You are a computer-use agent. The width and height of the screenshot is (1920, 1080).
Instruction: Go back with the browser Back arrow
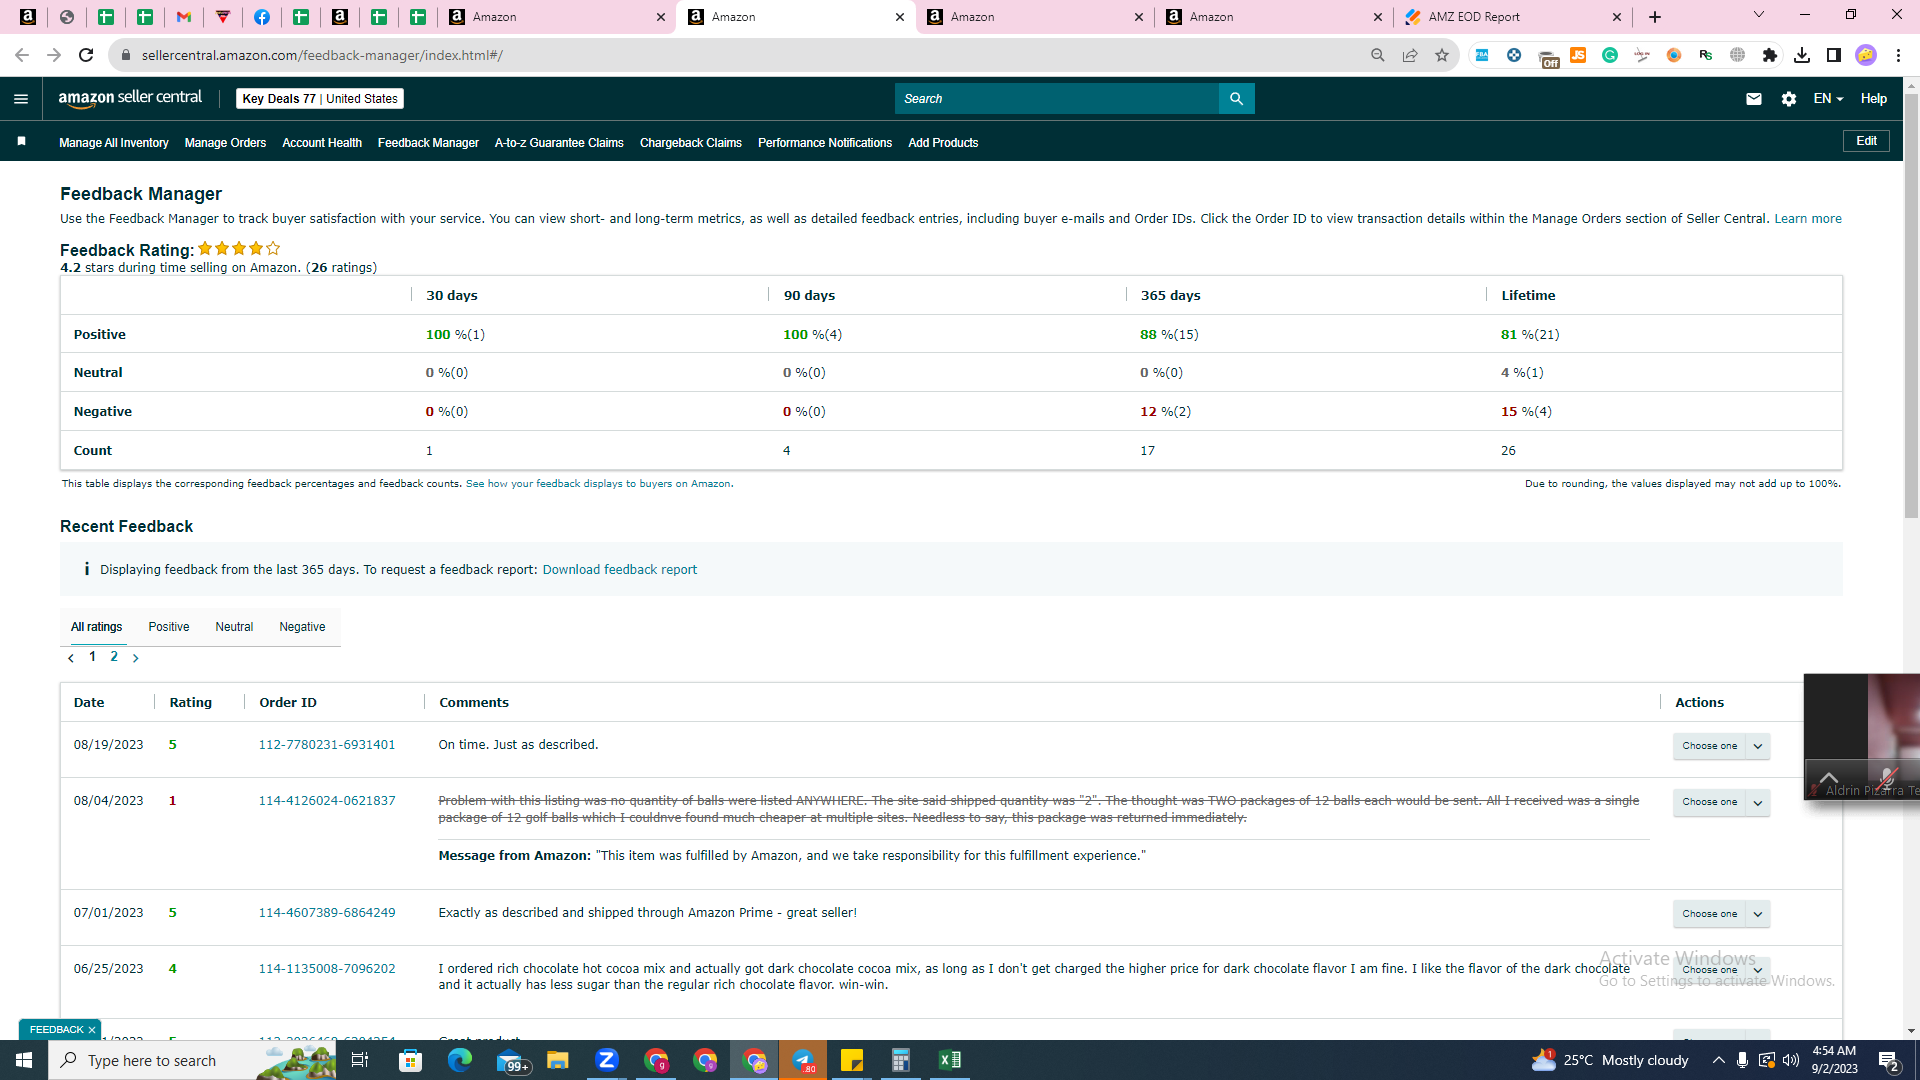[x=21, y=55]
